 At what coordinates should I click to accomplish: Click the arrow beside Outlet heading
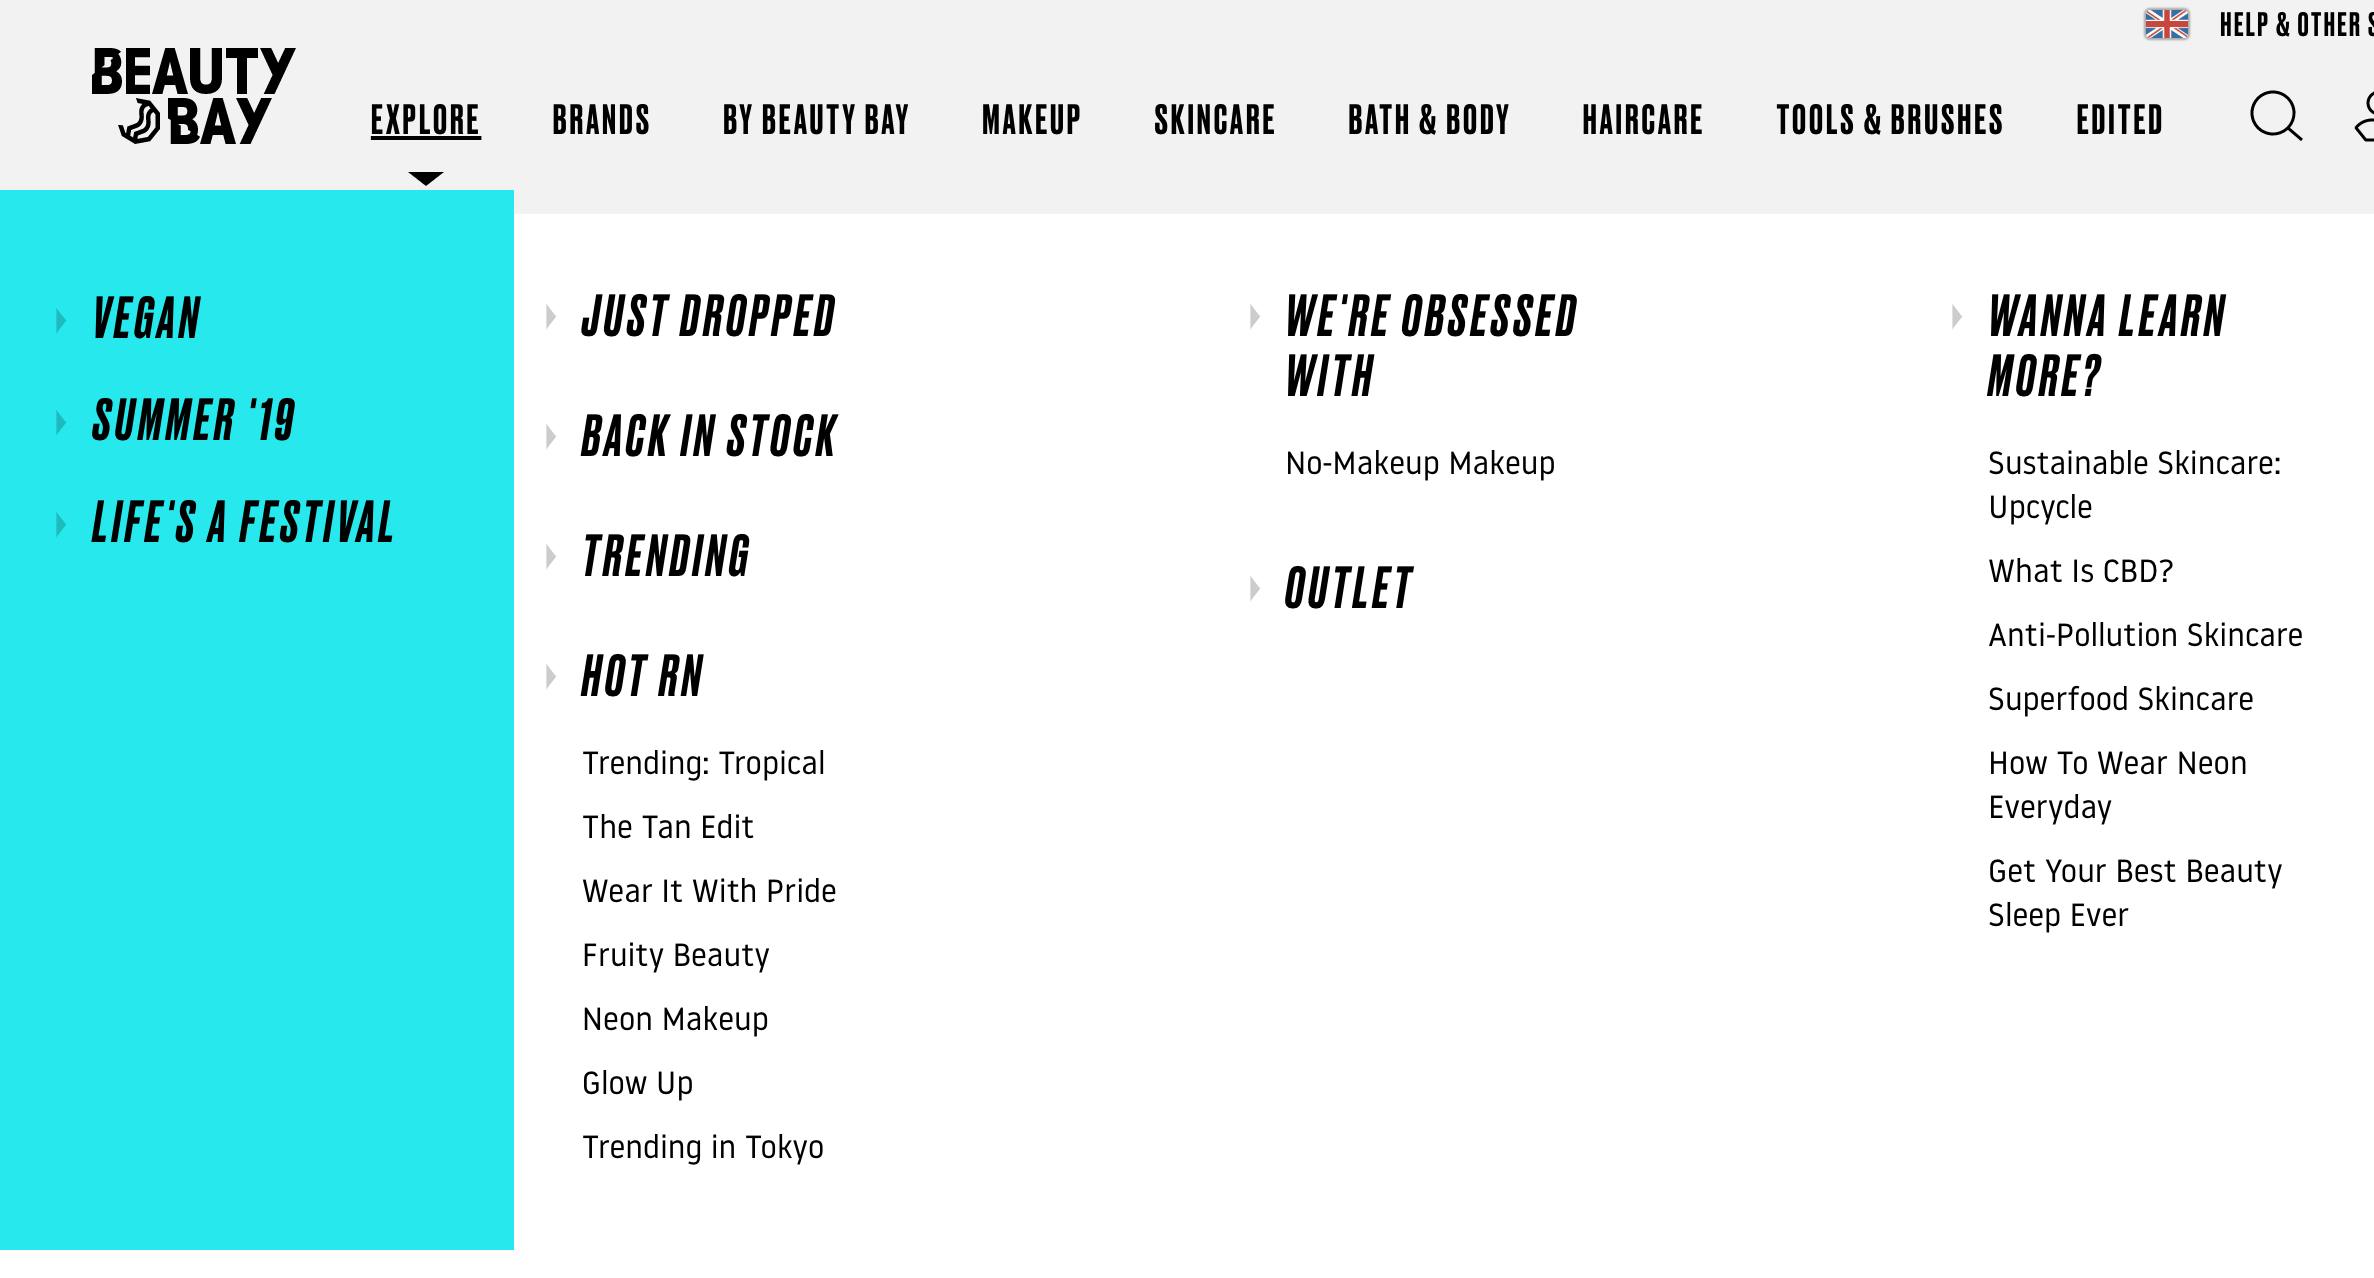coord(1255,588)
